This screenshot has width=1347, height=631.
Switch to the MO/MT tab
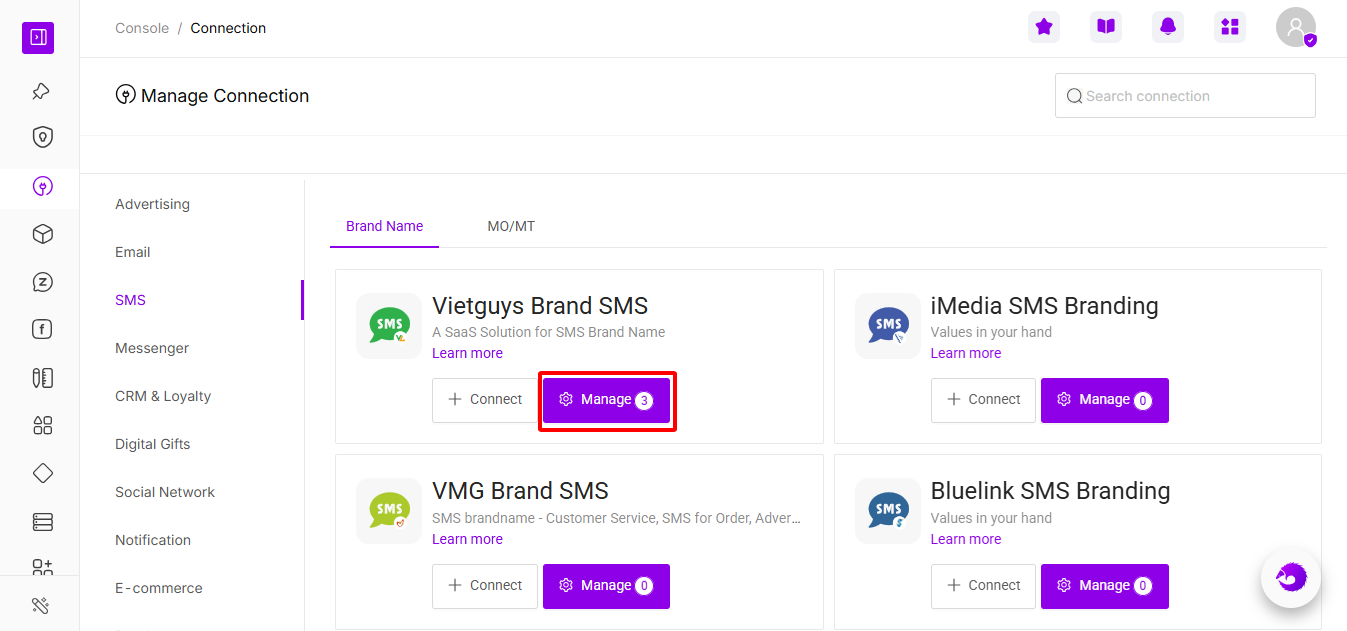511,226
